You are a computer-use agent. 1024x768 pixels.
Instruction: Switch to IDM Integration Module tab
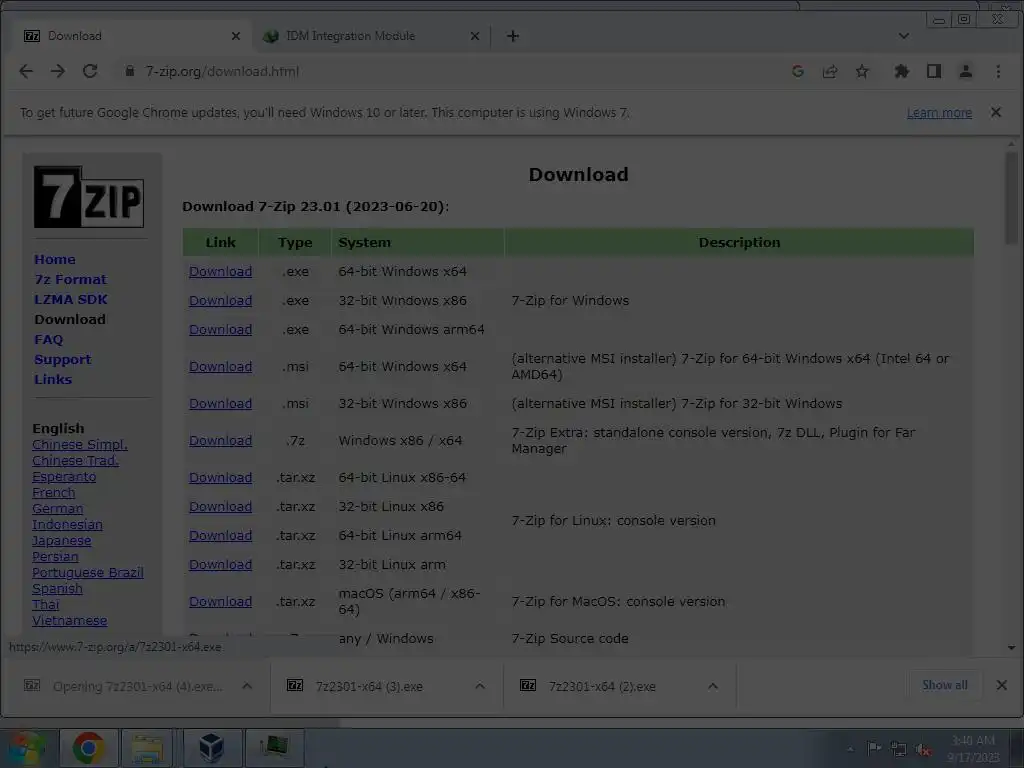point(372,36)
